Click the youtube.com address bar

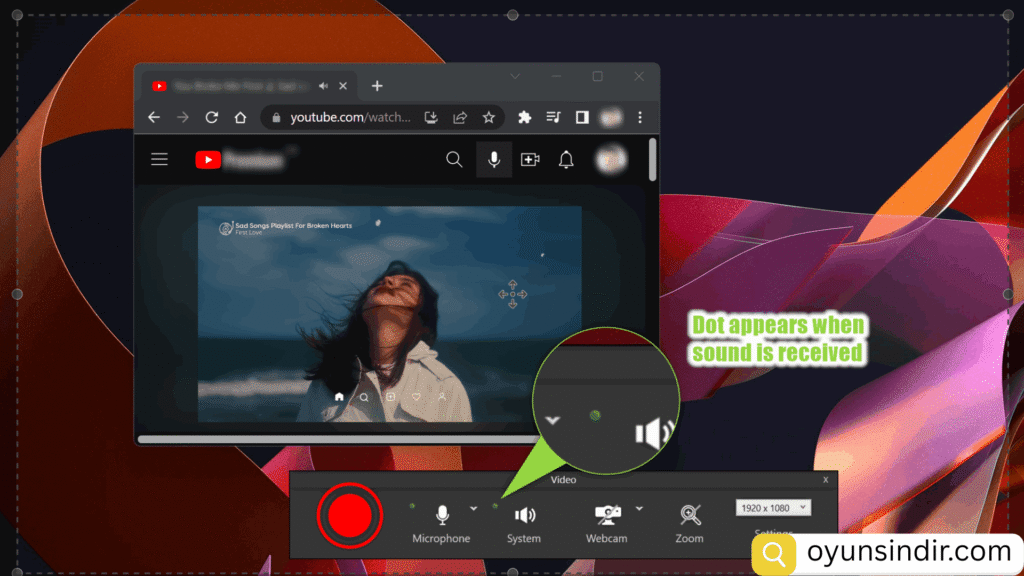350,117
